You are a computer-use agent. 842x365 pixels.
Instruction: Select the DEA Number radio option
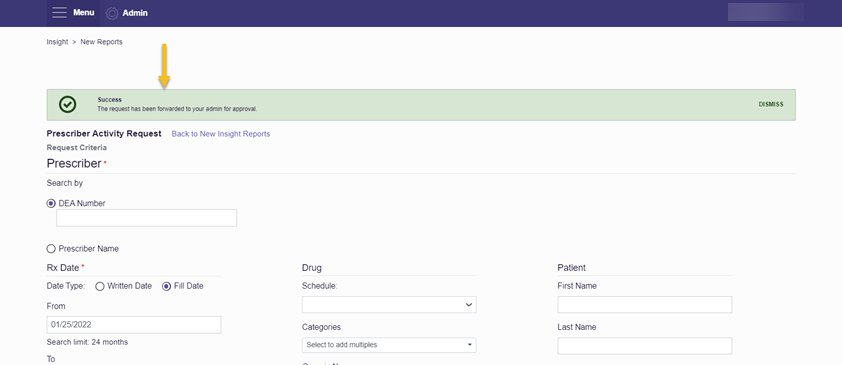[x=51, y=203]
